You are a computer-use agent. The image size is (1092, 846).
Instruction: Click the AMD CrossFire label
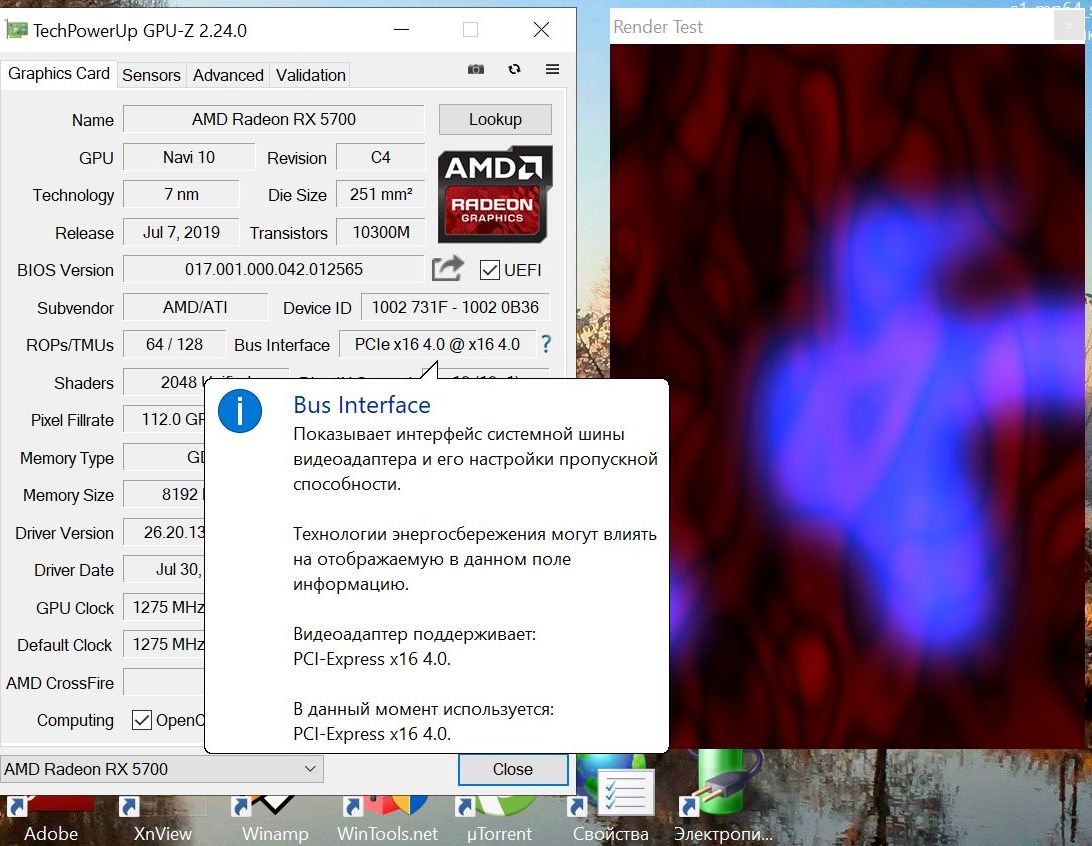[x=60, y=683]
